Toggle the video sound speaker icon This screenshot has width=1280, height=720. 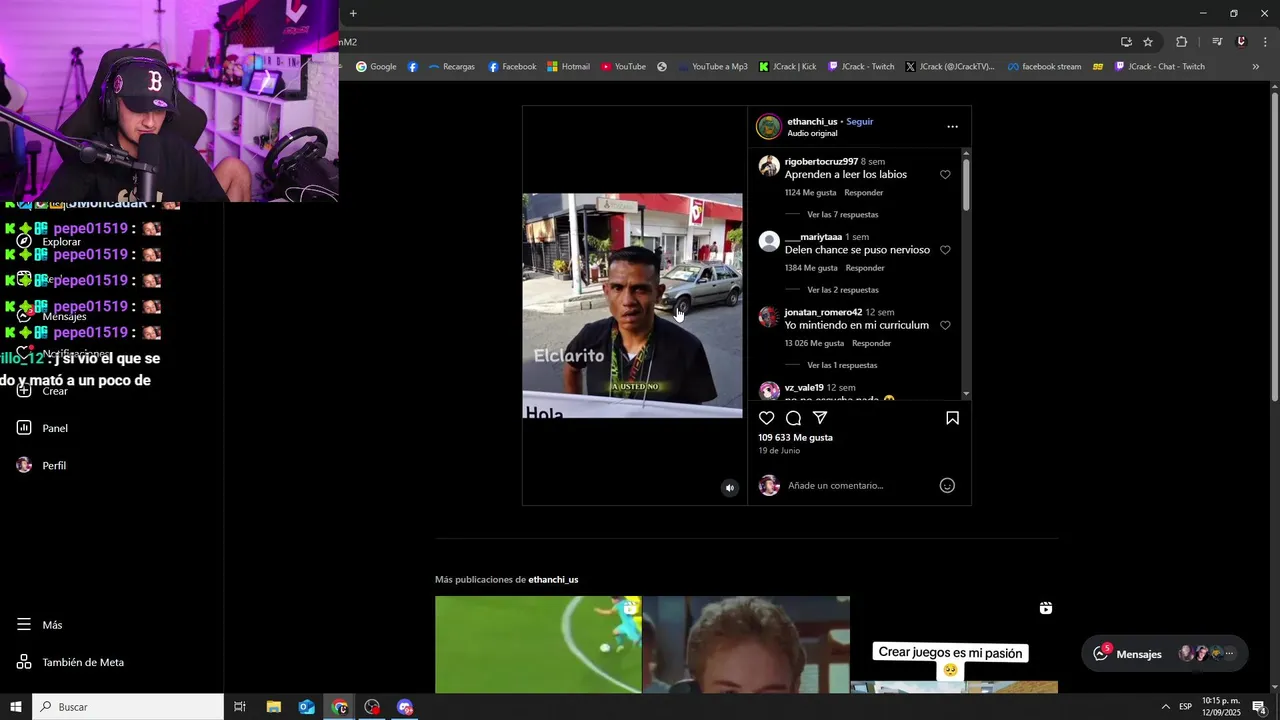[x=730, y=488]
